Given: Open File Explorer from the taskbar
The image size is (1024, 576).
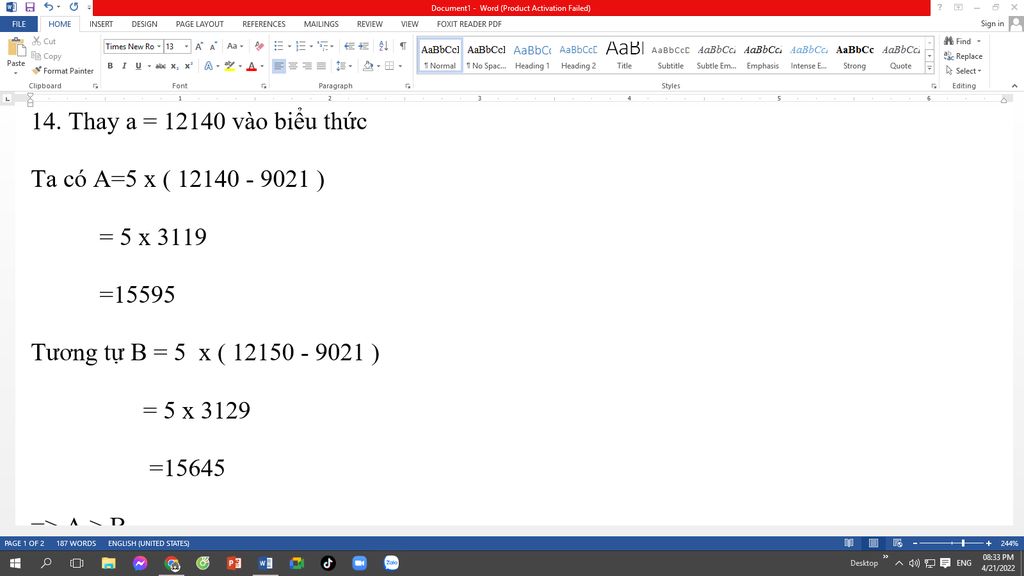Looking at the screenshot, I should (108, 563).
